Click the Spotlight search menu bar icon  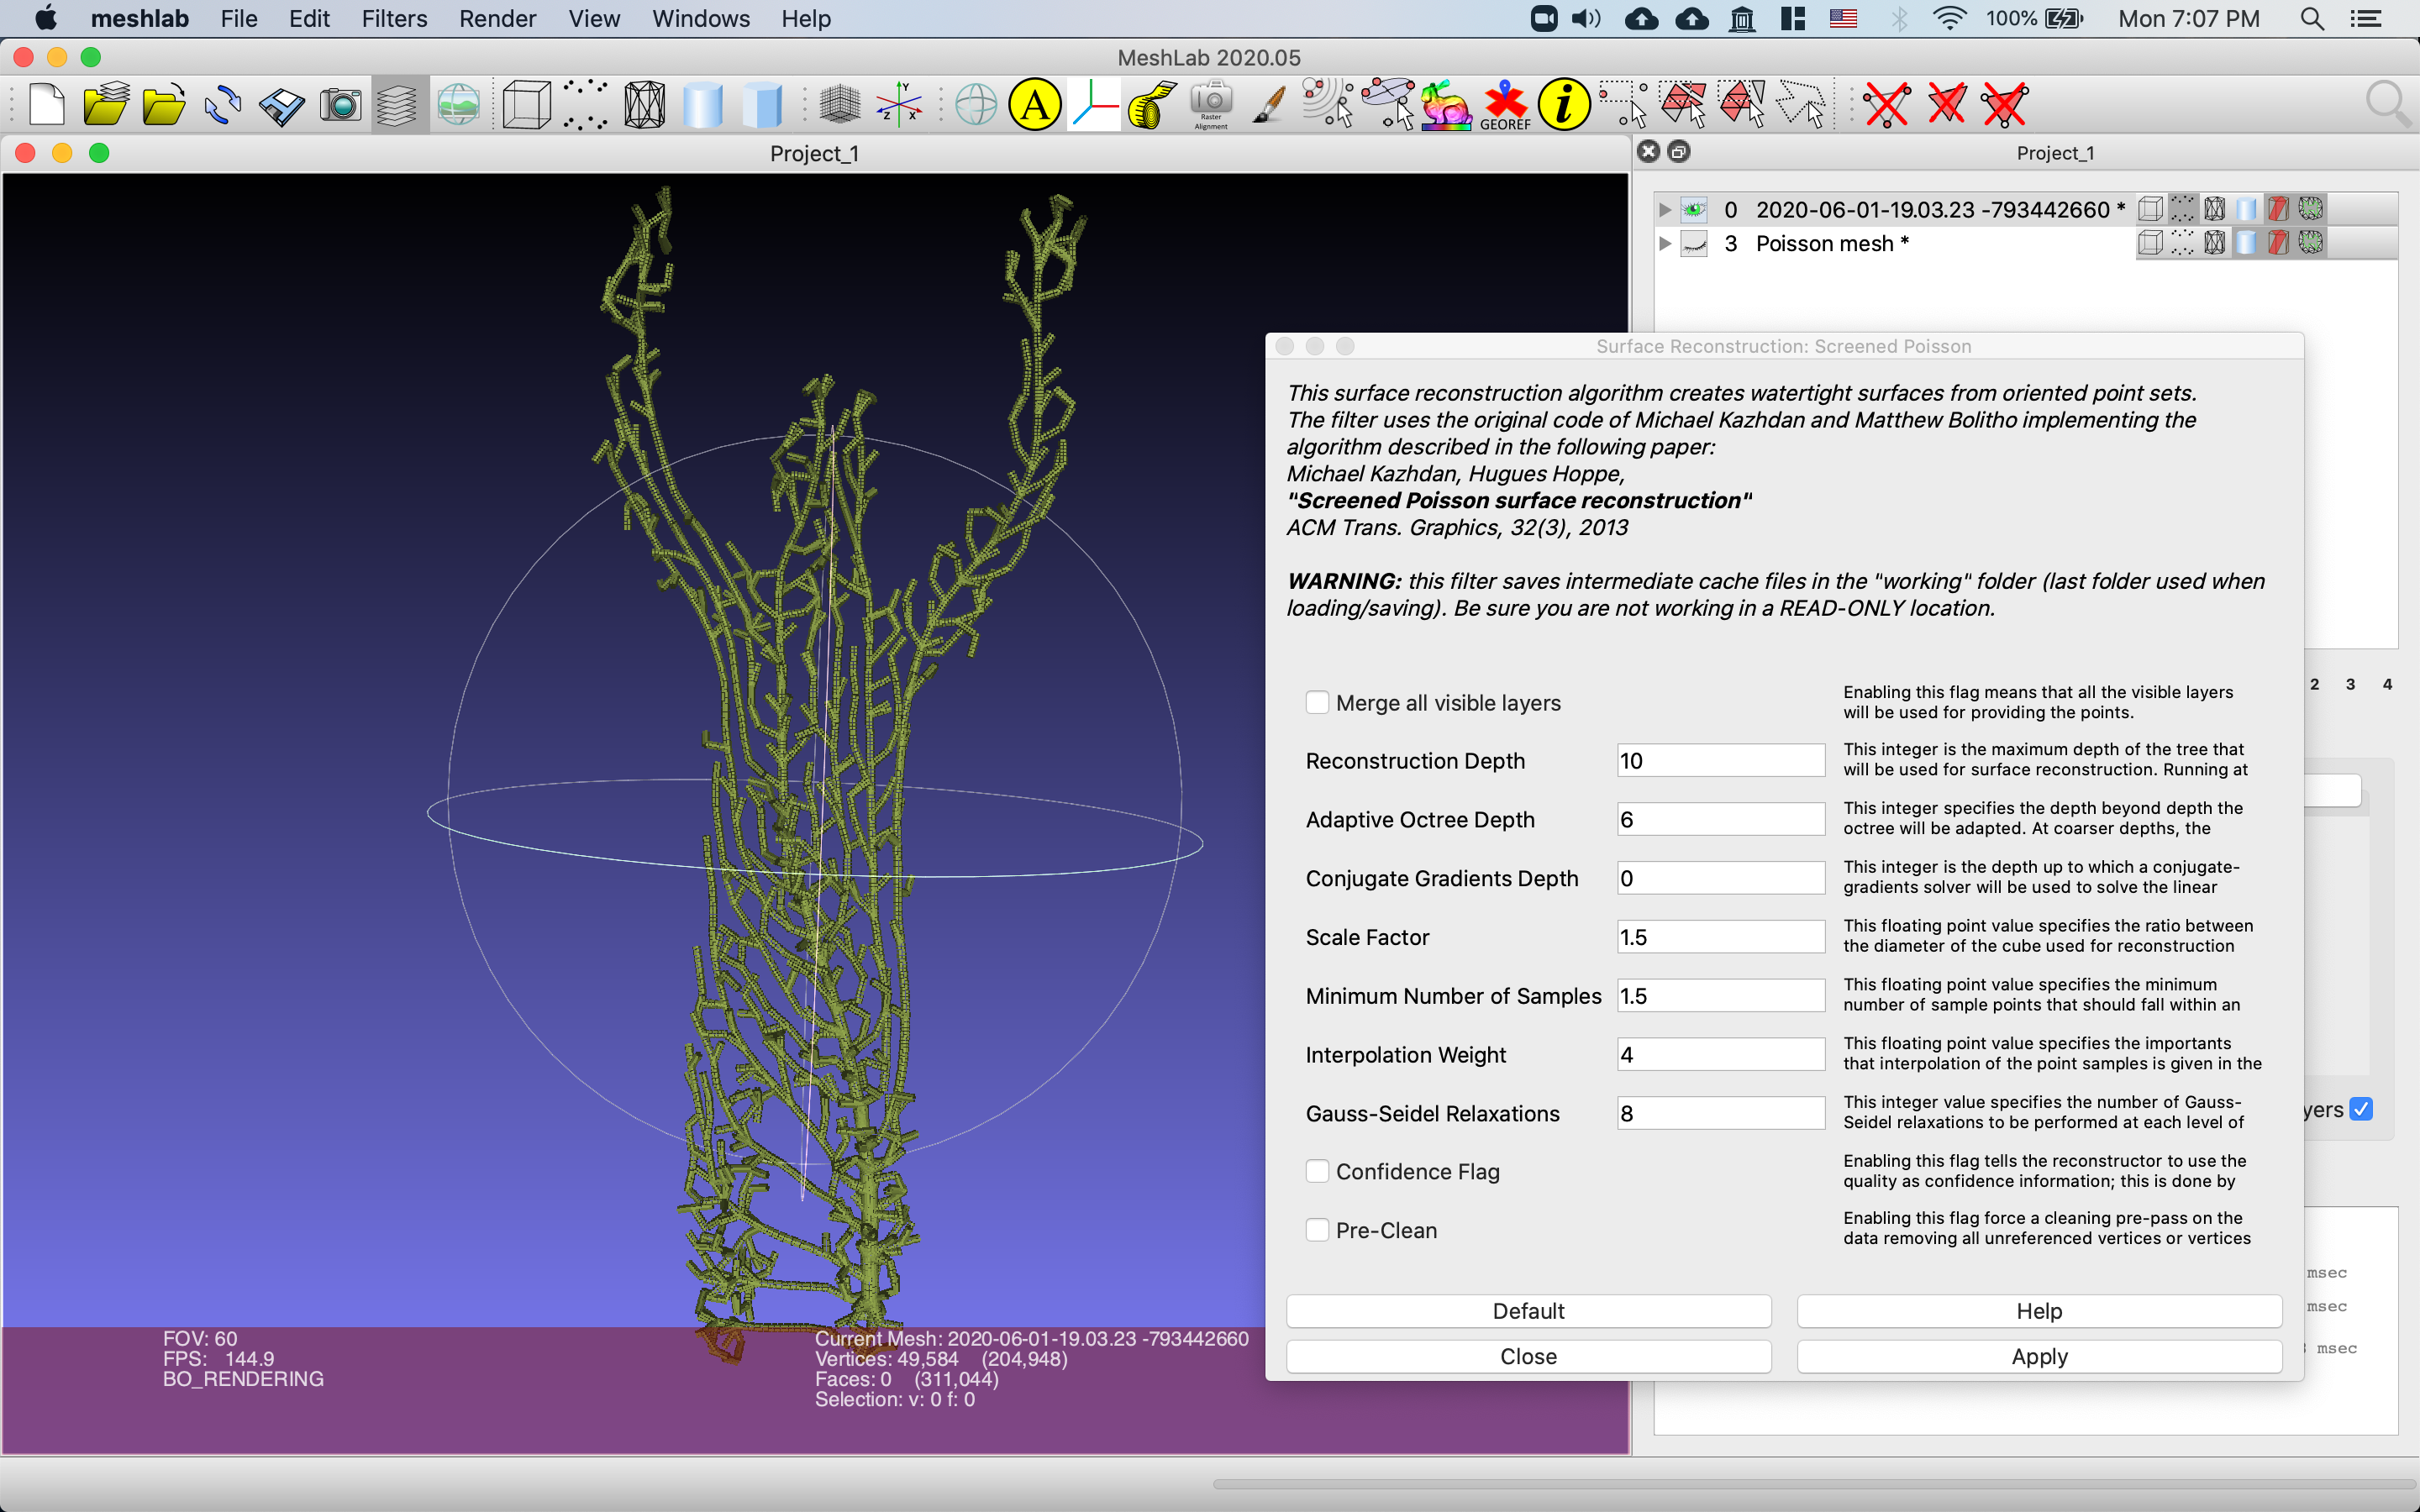[2311, 18]
